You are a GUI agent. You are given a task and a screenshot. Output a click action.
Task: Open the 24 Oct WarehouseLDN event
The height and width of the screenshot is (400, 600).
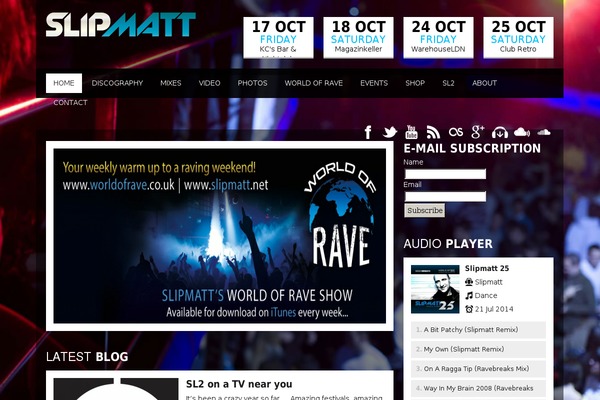click(x=438, y=38)
